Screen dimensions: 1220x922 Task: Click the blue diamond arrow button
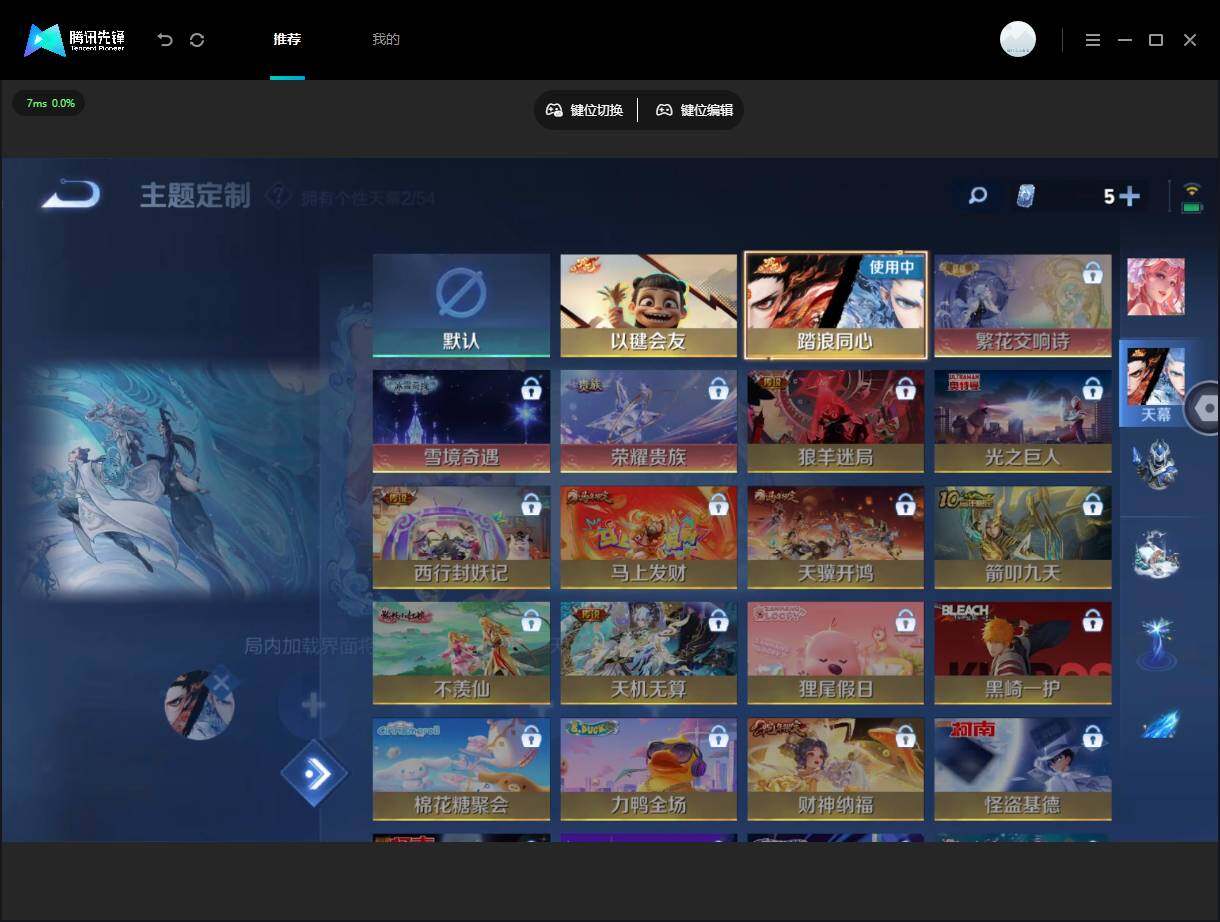[x=314, y=773]
